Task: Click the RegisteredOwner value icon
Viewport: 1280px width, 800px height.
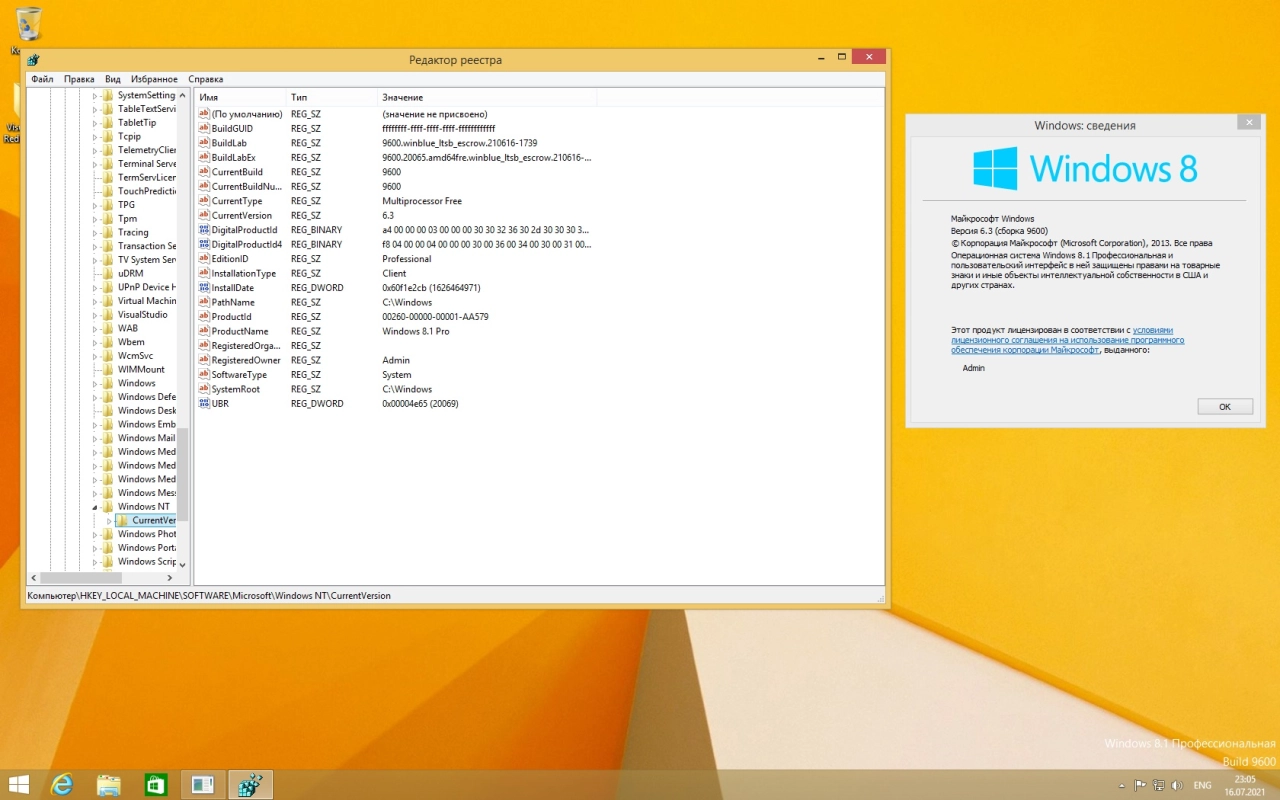Action: pyautogui.click(x=204, y=360)
